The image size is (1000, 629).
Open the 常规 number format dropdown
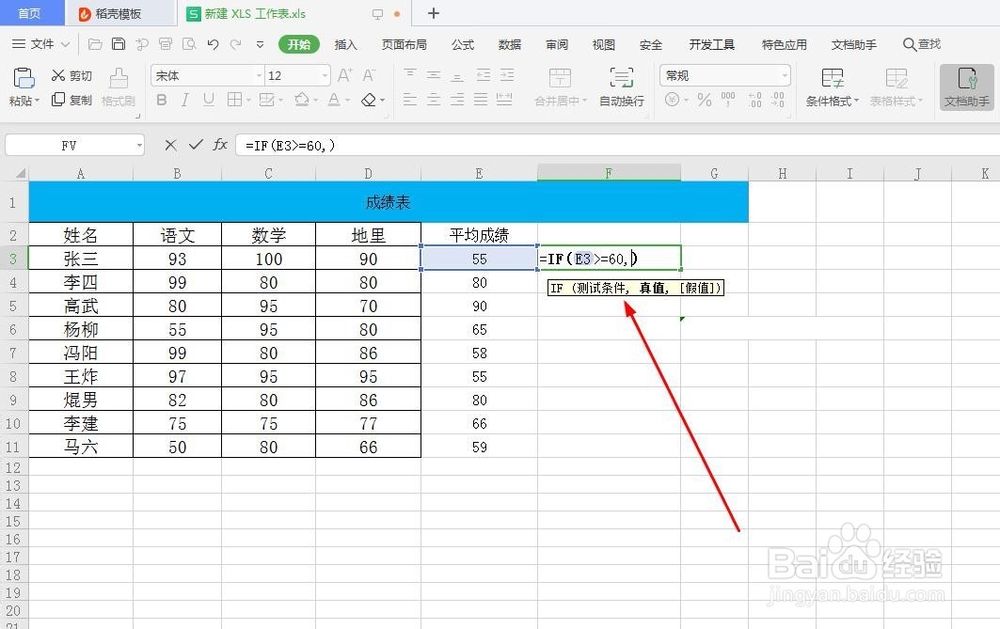pyautogui.click(x=725, y=74)
